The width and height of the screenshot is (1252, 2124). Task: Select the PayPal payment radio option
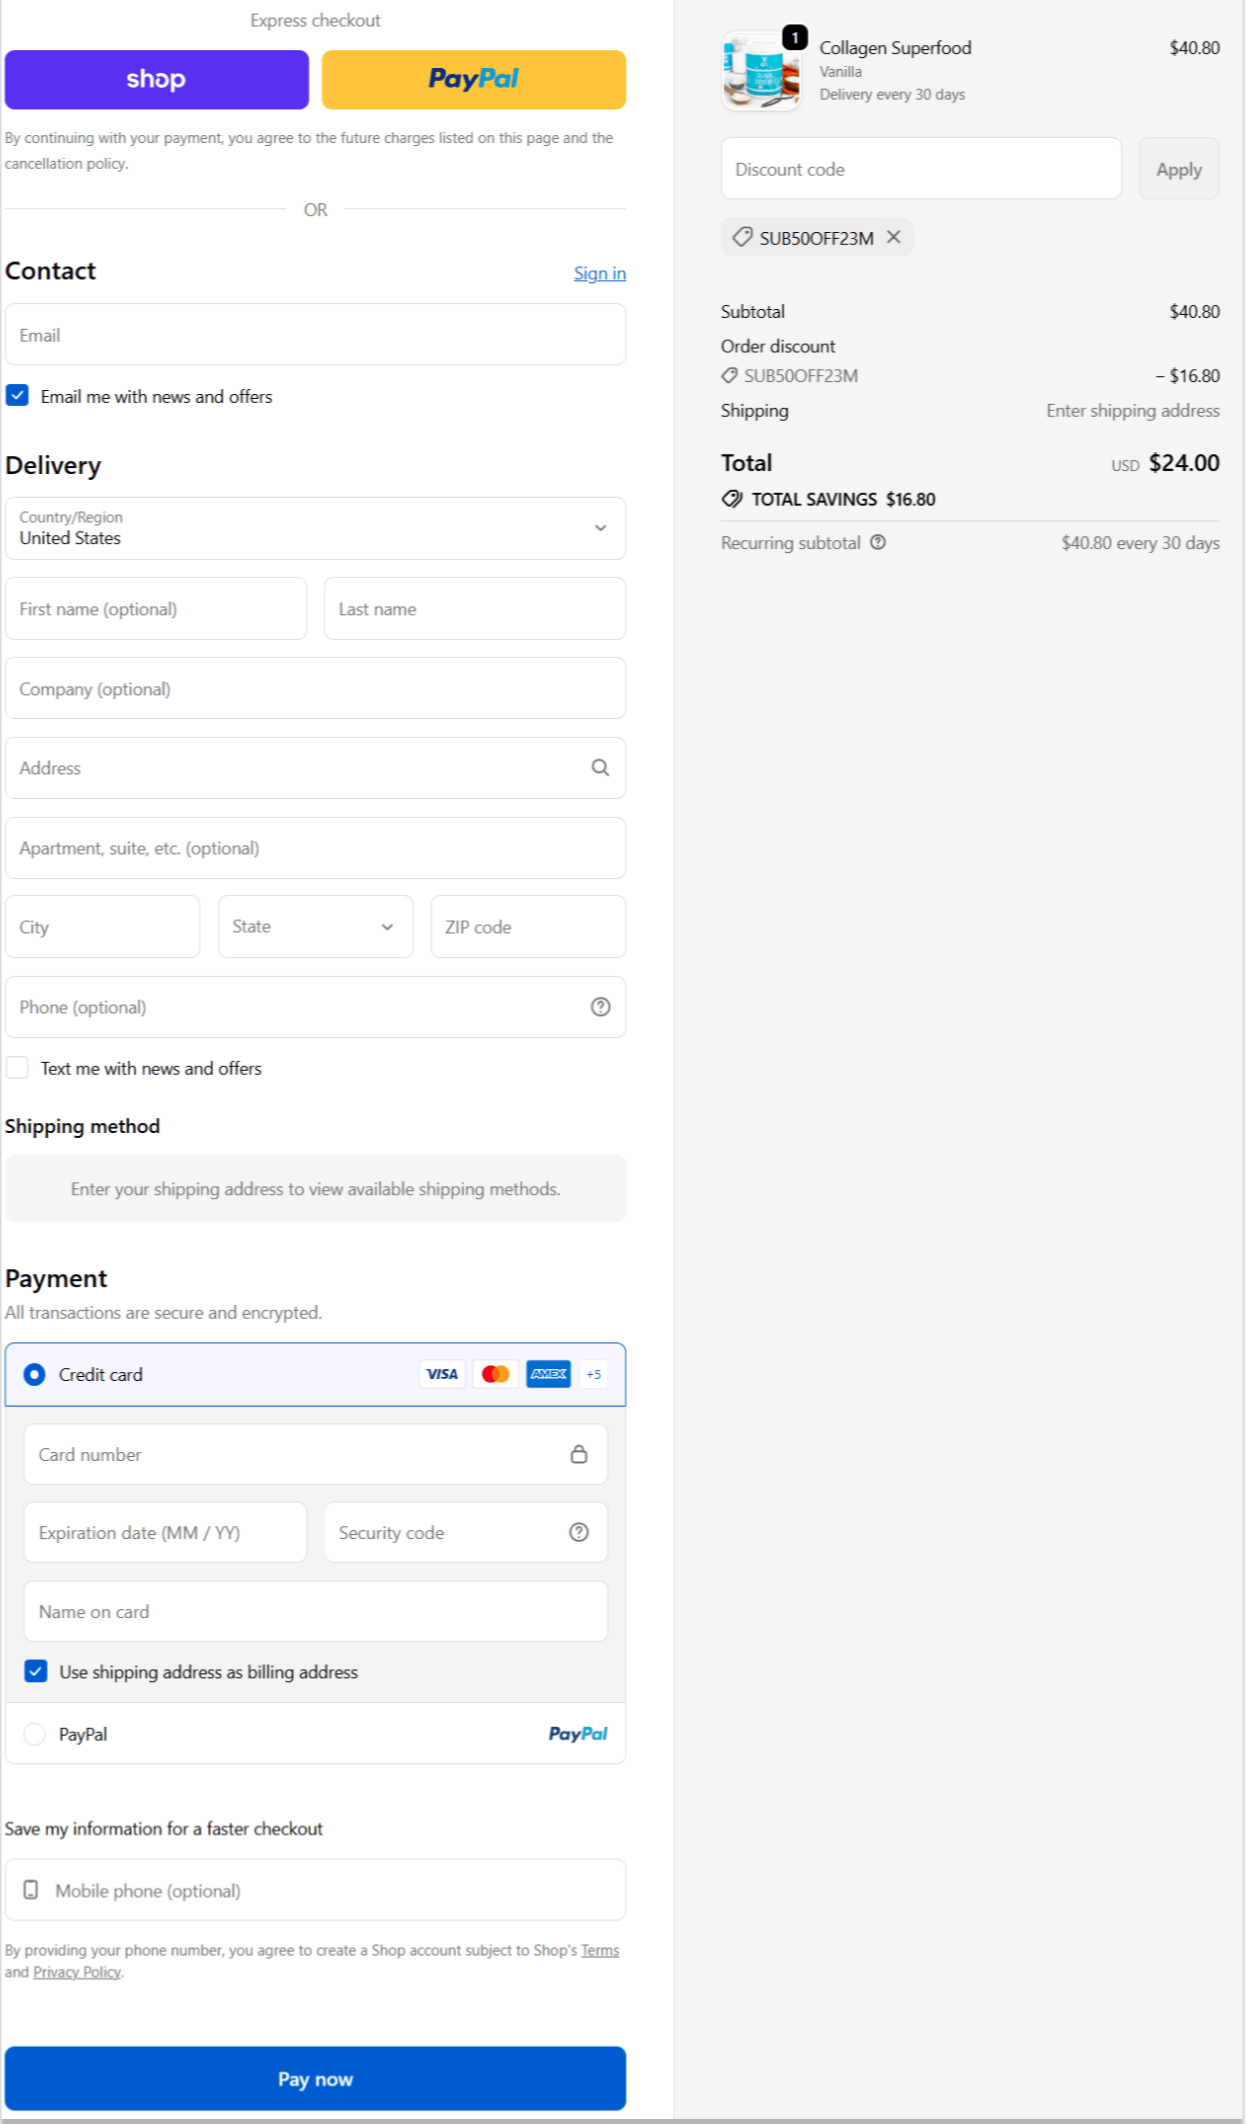click(x=35, y=1734)
